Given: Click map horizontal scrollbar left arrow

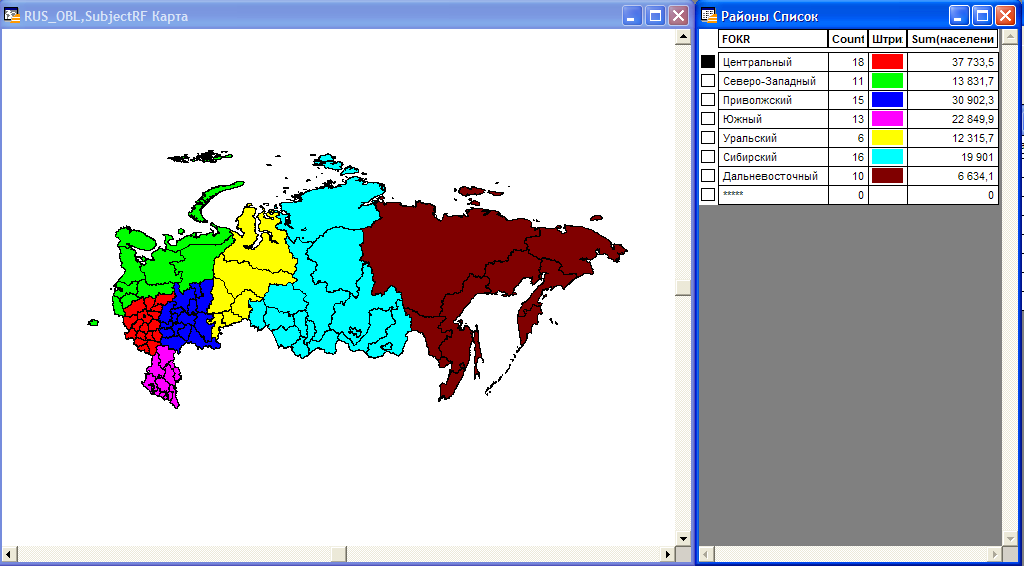Looking at the screenshot, I should (8, 554).
